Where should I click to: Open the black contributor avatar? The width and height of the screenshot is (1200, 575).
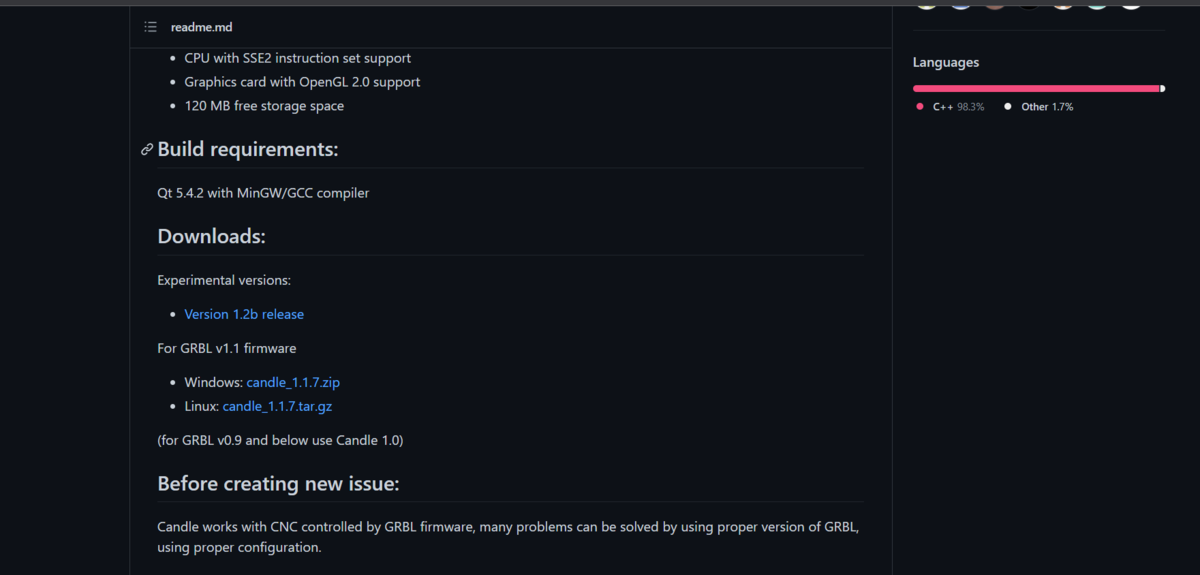[x=1029, y=6]
